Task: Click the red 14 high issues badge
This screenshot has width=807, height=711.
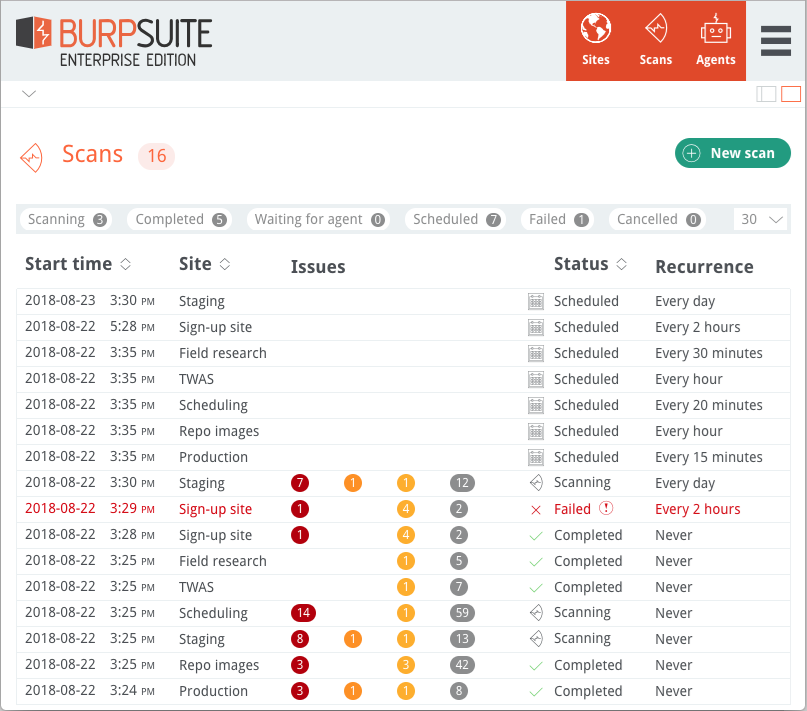Action: (x=303, y=613)
